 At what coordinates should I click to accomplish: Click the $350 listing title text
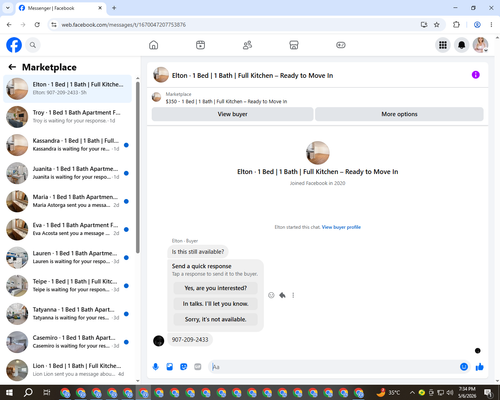226,101
